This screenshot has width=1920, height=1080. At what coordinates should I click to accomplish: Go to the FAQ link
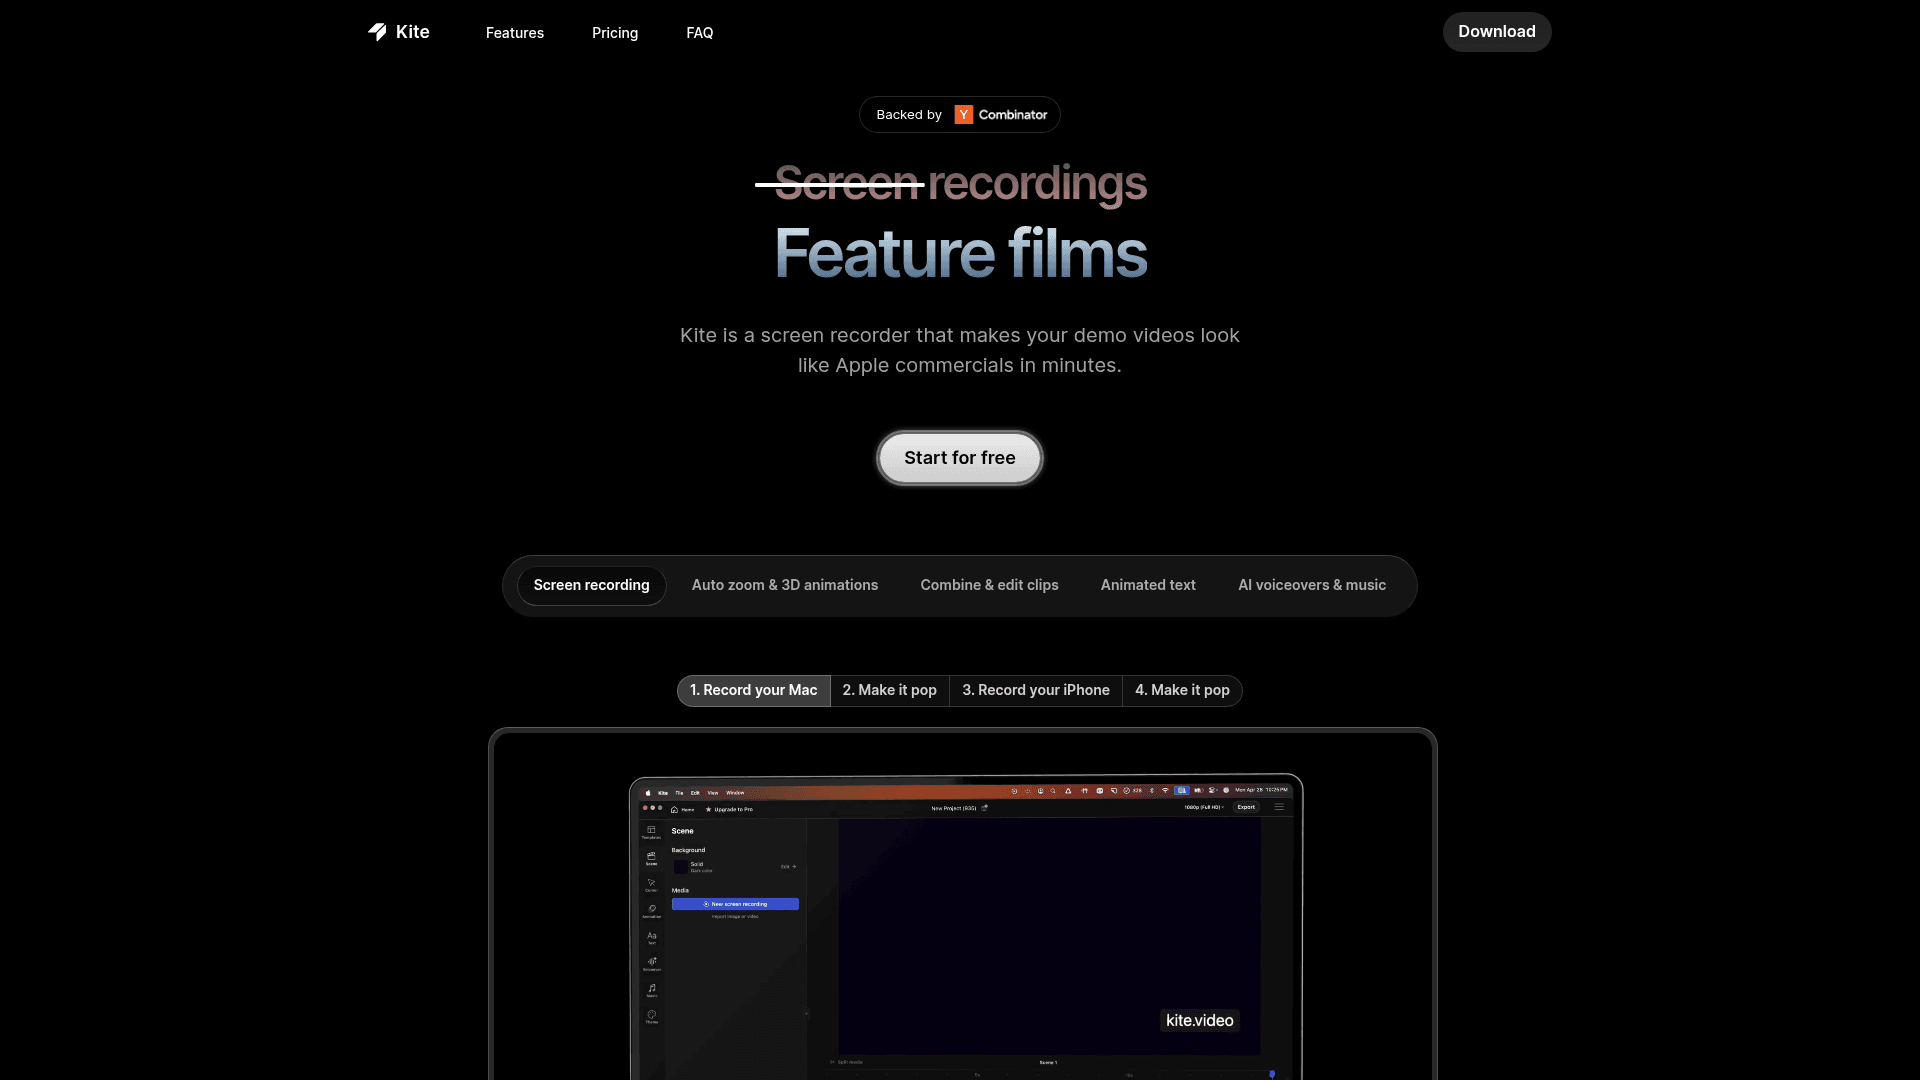[x=700, y=33]
